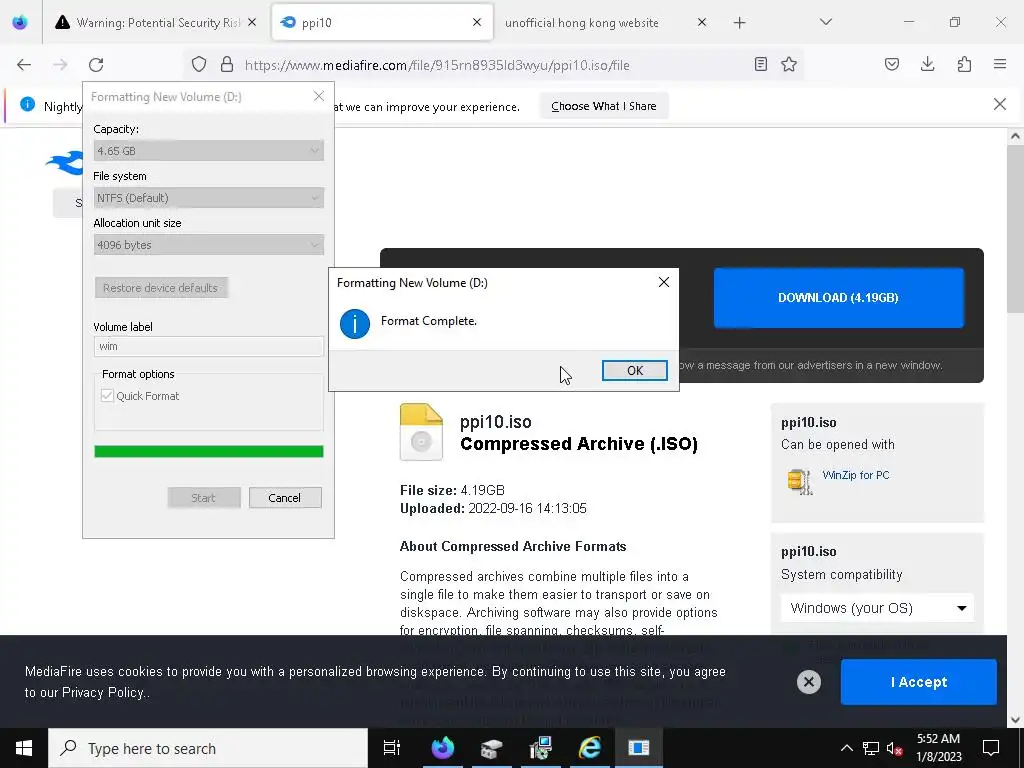Click the Firefox View icon
This screenshot has height=768, width=1024.
[20, 23]
